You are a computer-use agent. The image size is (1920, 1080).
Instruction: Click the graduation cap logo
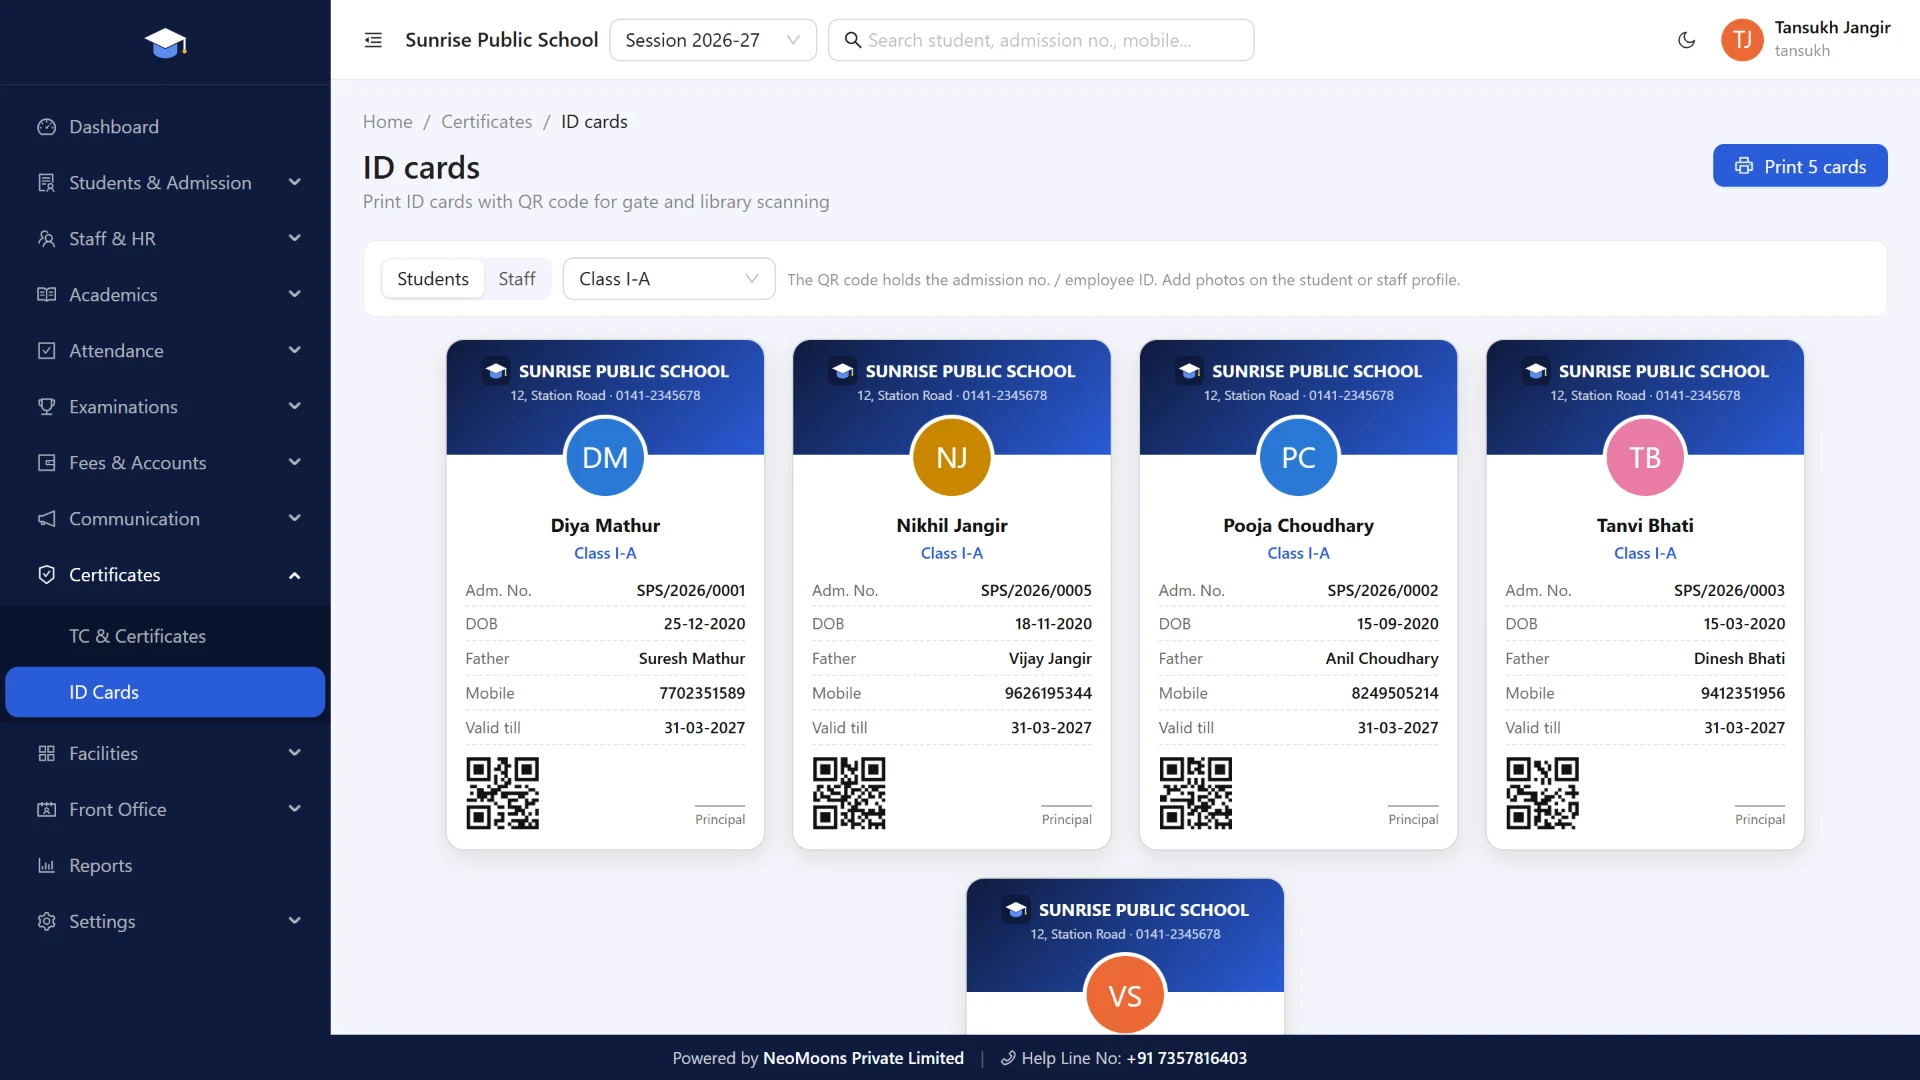point(165,42)
